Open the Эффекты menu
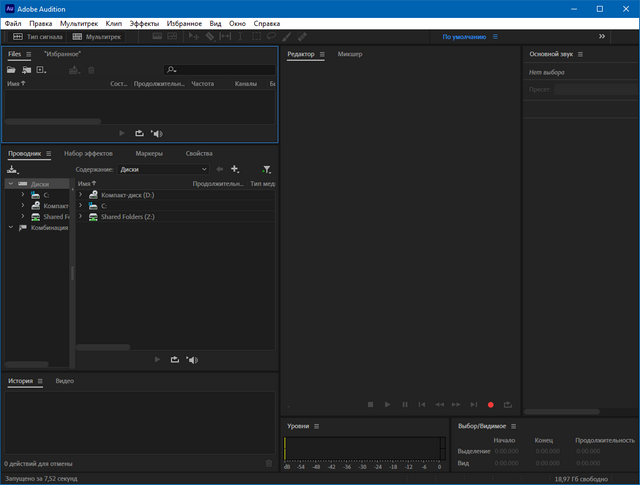The height and width of the screenshot is (485, 640). [x=144, y=22]
